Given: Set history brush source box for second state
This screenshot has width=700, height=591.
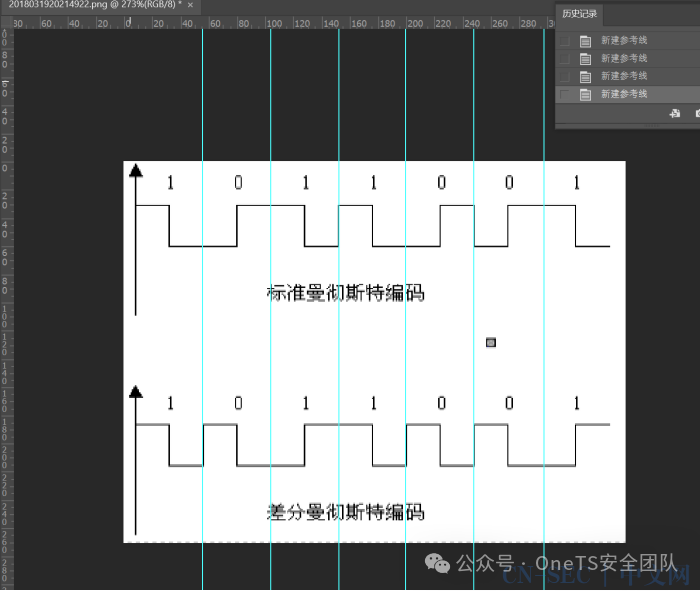Looking at the screenshot, I should tap(565, 59).
